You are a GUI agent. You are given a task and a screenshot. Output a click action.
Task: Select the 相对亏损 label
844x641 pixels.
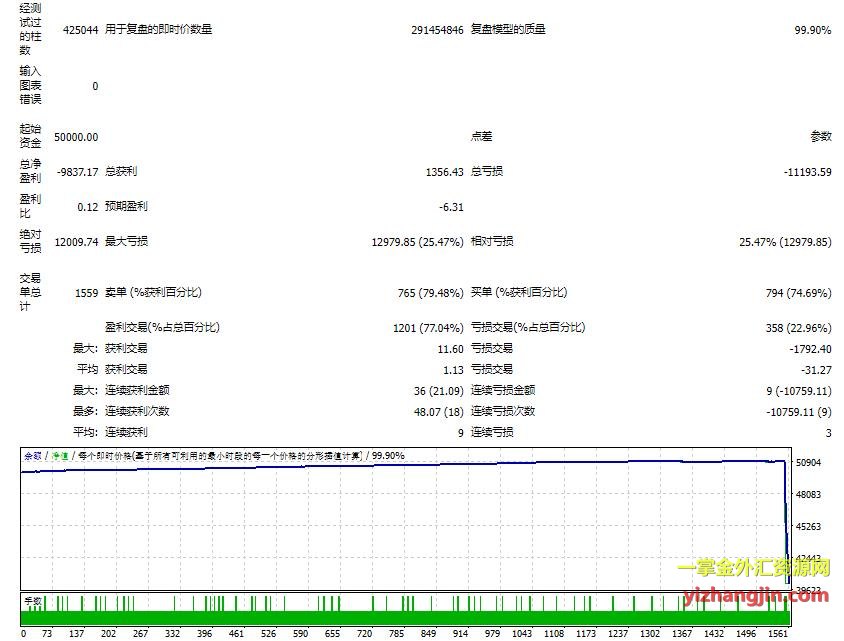point(492,242)
